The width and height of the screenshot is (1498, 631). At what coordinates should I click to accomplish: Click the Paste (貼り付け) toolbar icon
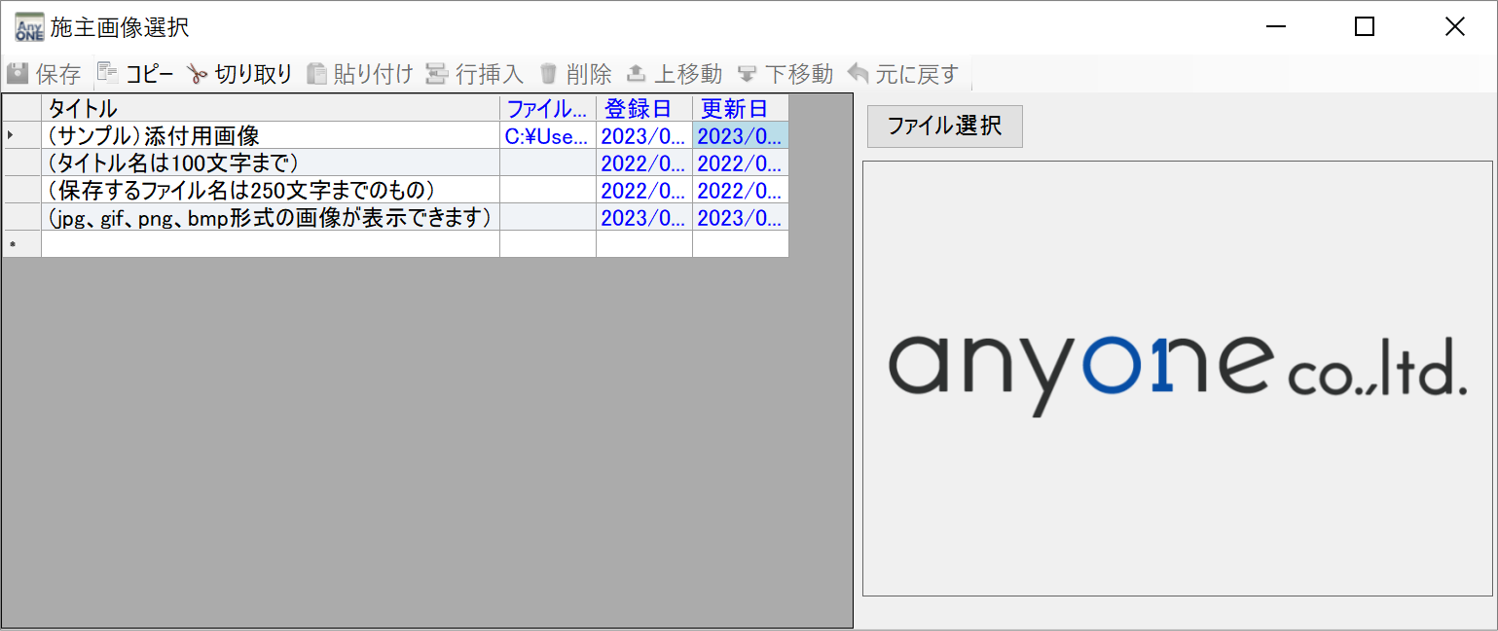click(x=316, y=74)
